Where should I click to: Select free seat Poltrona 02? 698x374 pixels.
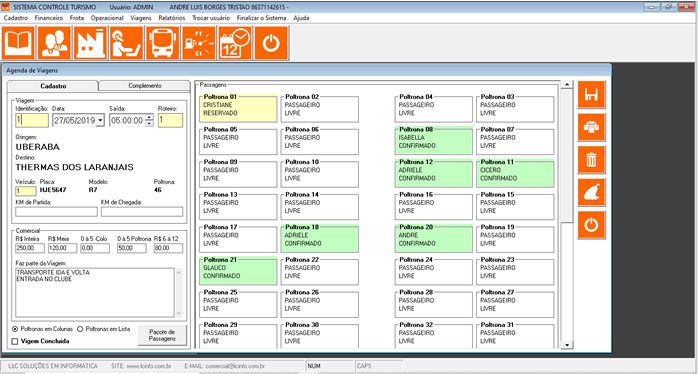click(320, 109)
